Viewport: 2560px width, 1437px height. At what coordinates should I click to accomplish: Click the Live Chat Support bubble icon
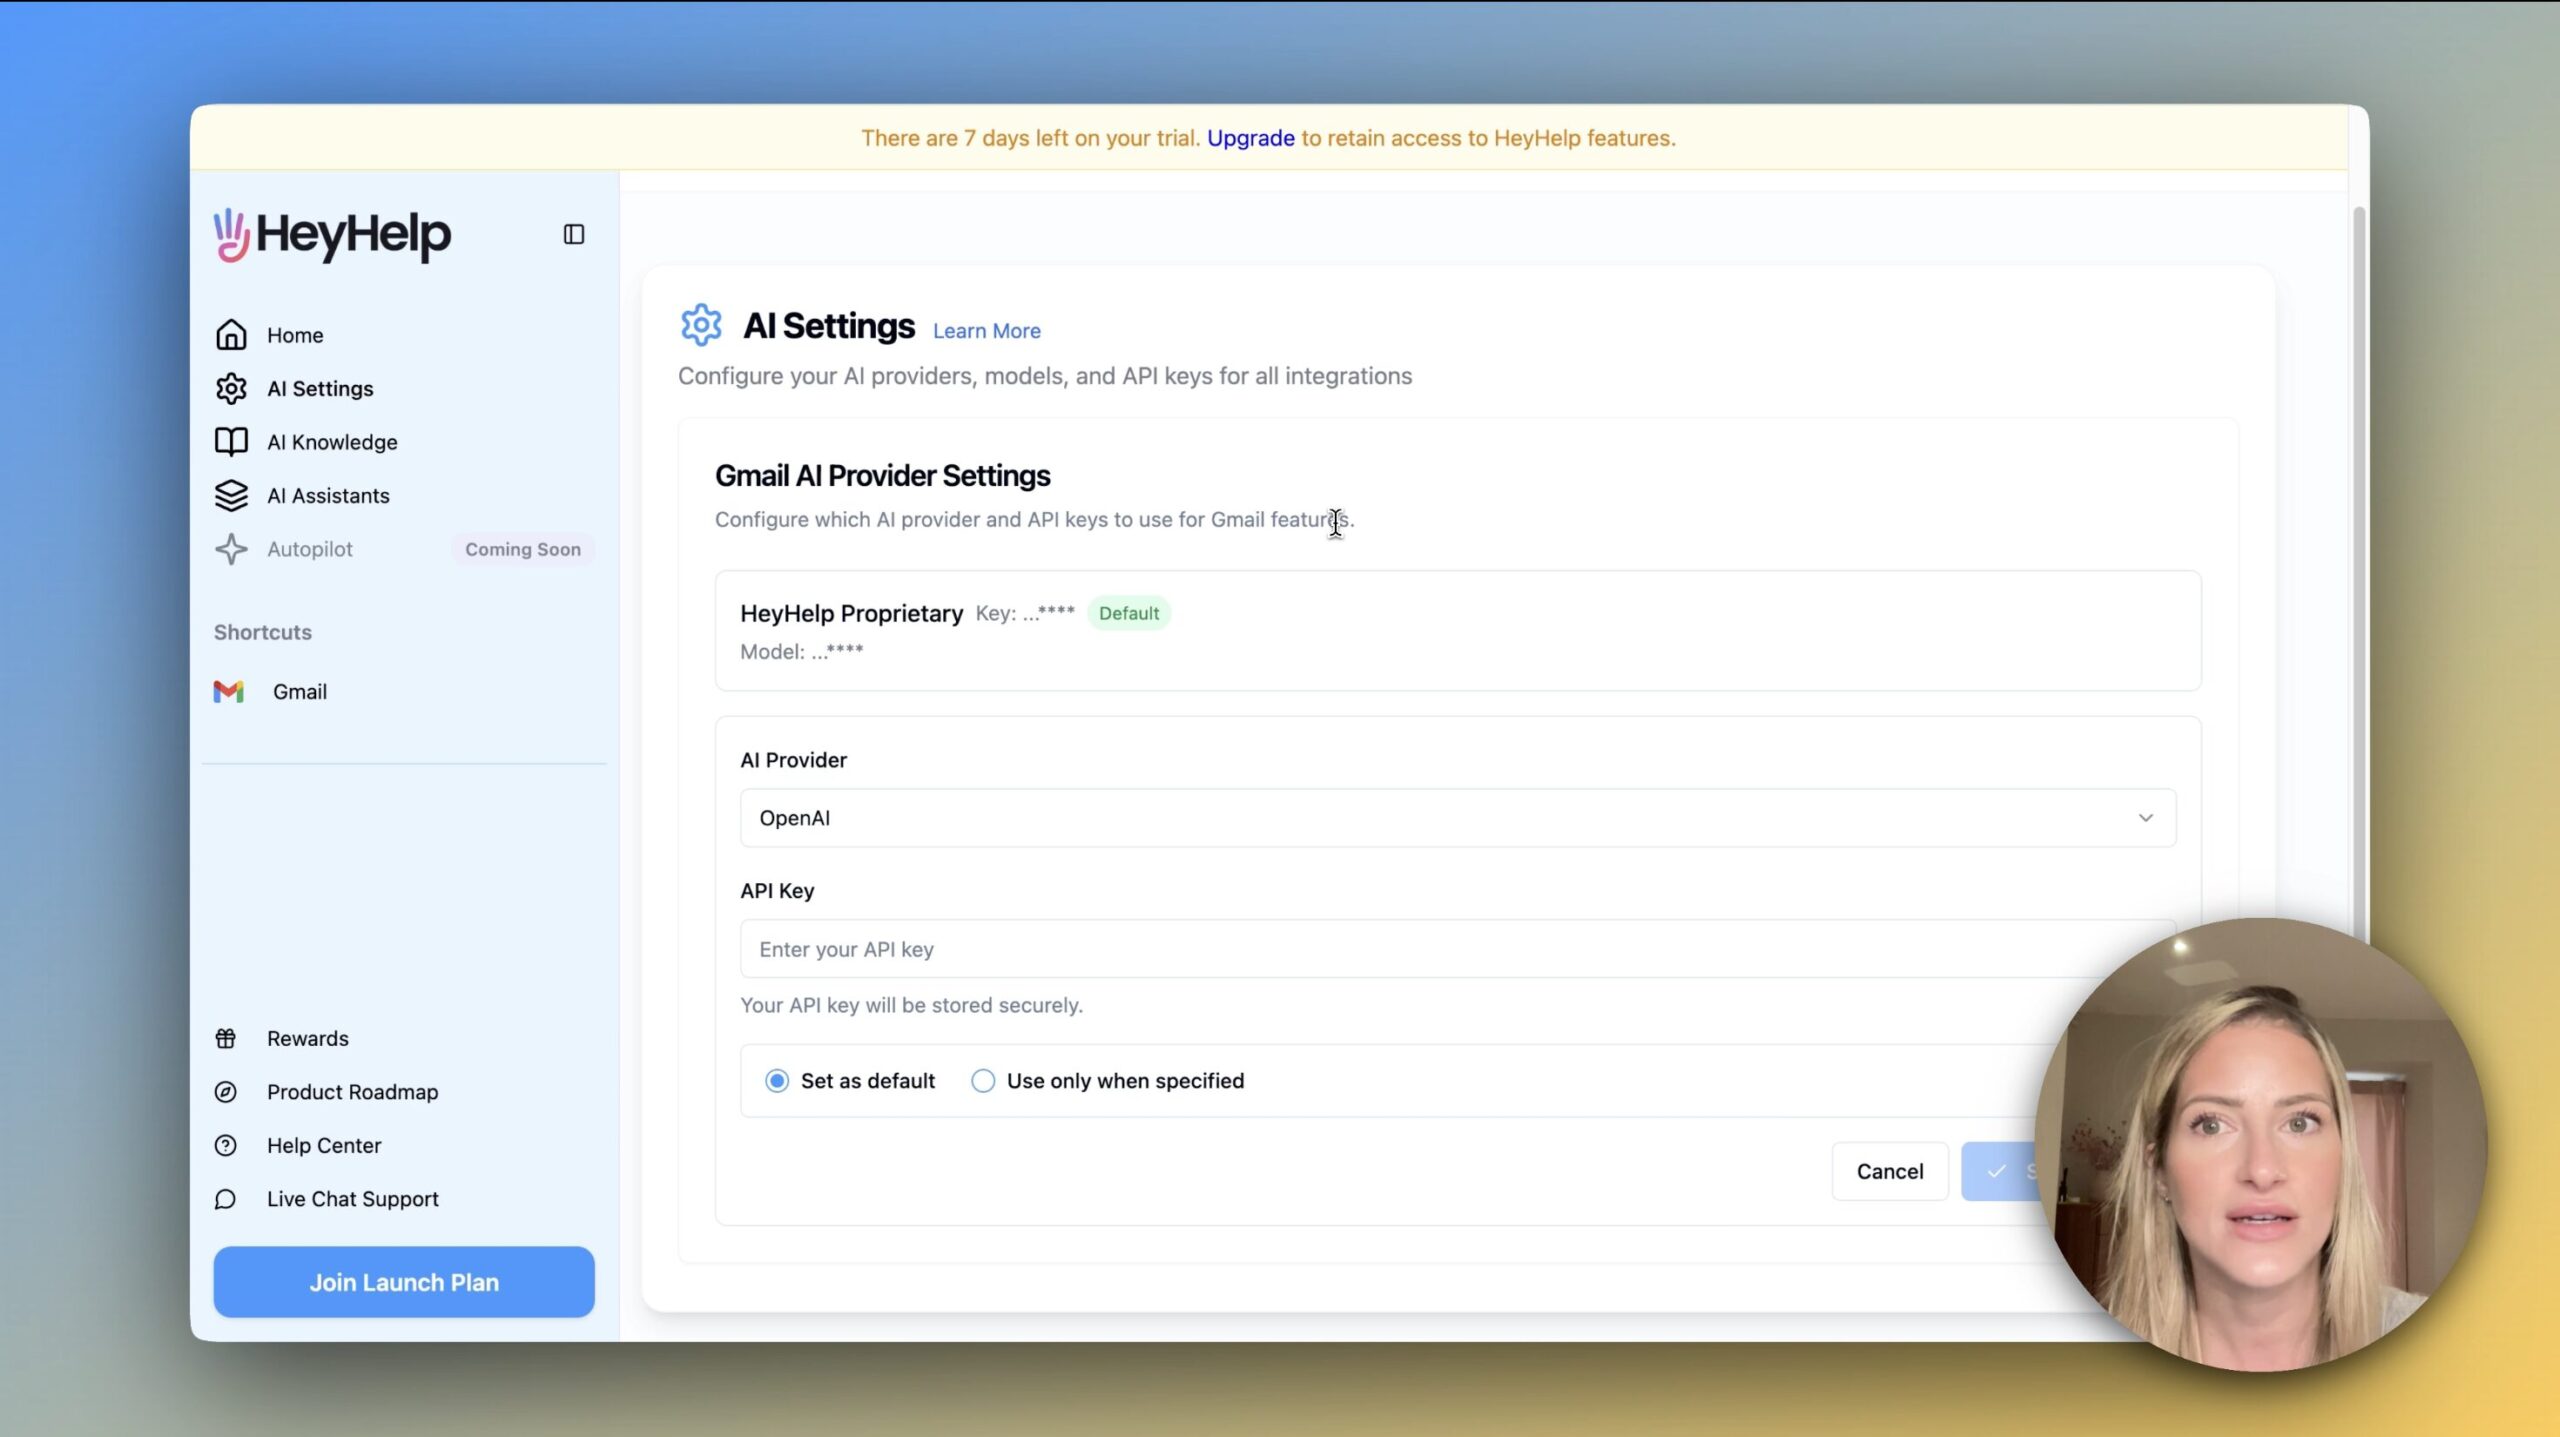(226, 1199)
